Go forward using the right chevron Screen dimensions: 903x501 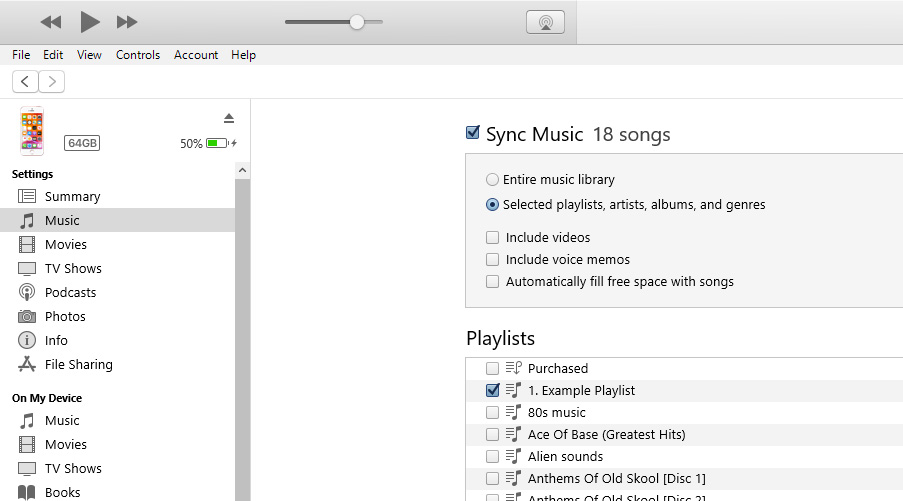pos(51,82)
